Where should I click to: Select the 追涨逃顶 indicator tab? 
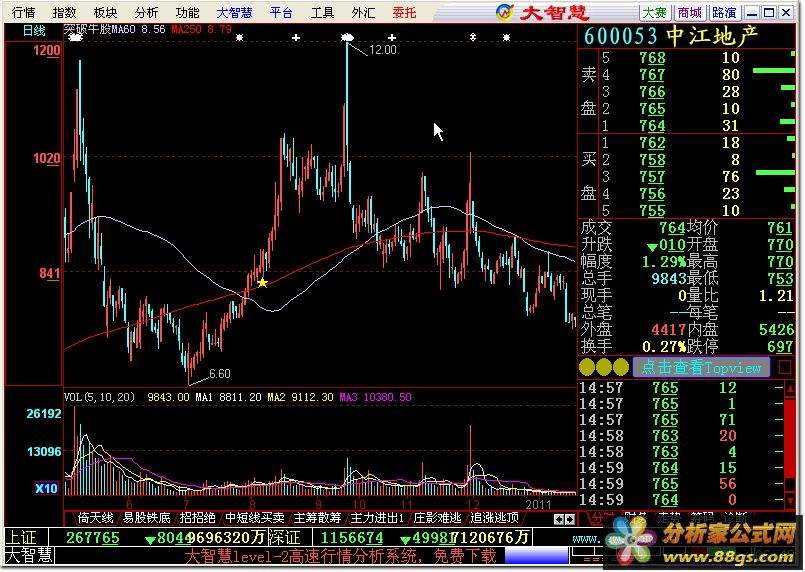(494, 518)
